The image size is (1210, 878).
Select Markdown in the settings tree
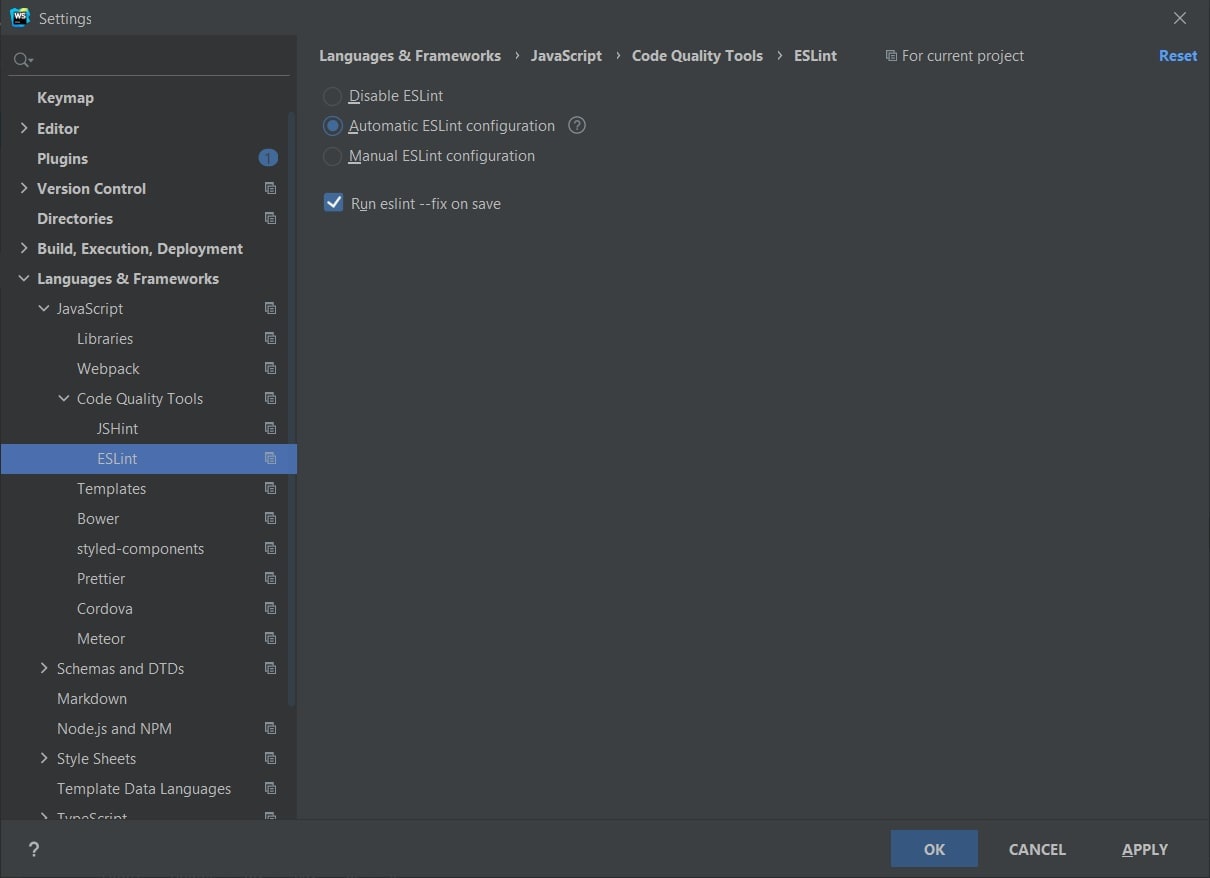point(92,698)
